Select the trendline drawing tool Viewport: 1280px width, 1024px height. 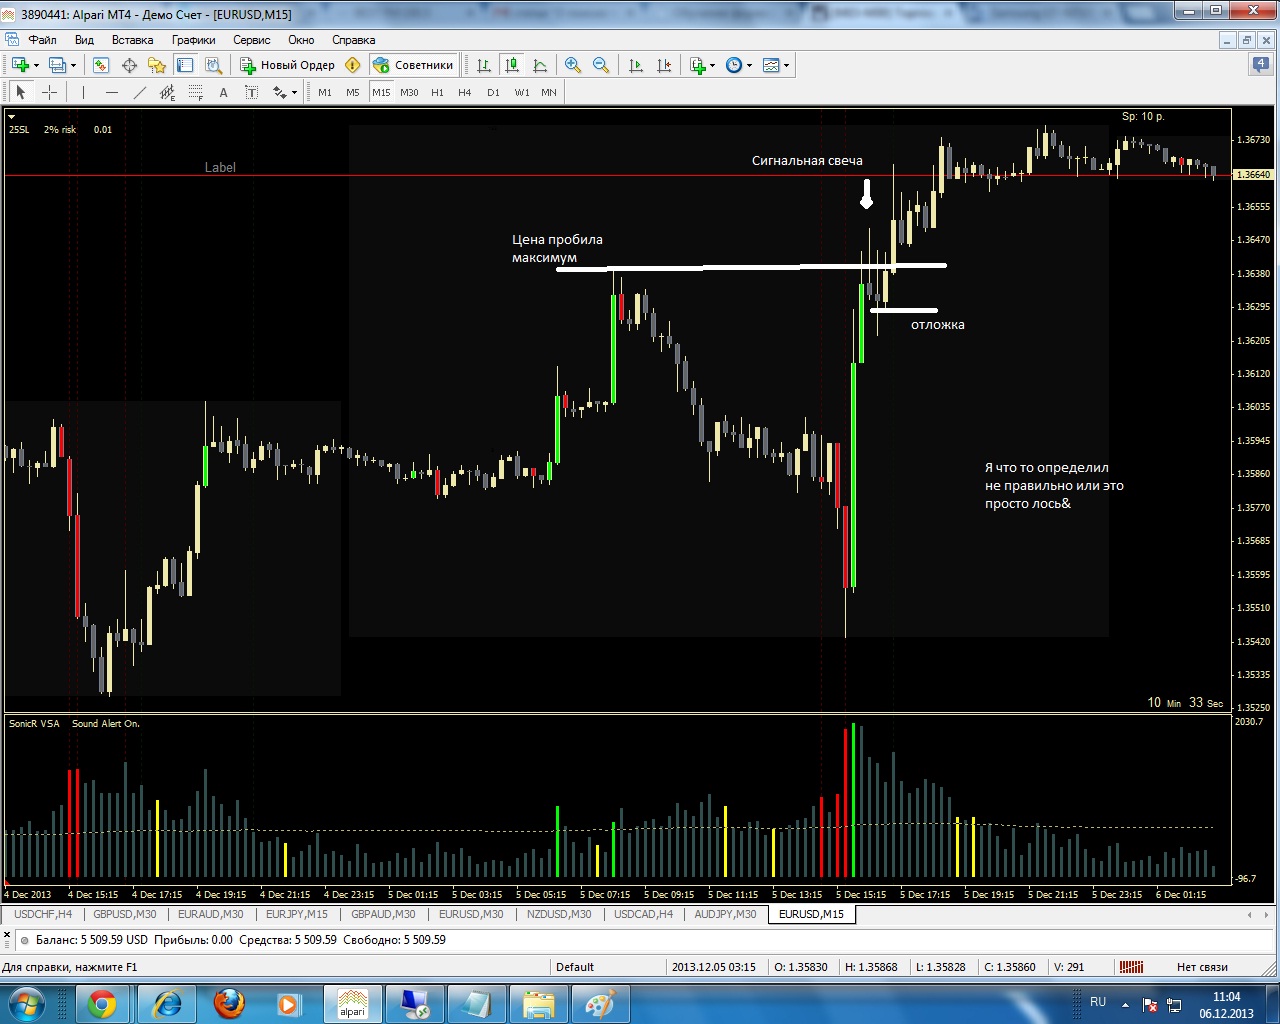[139, 92]
